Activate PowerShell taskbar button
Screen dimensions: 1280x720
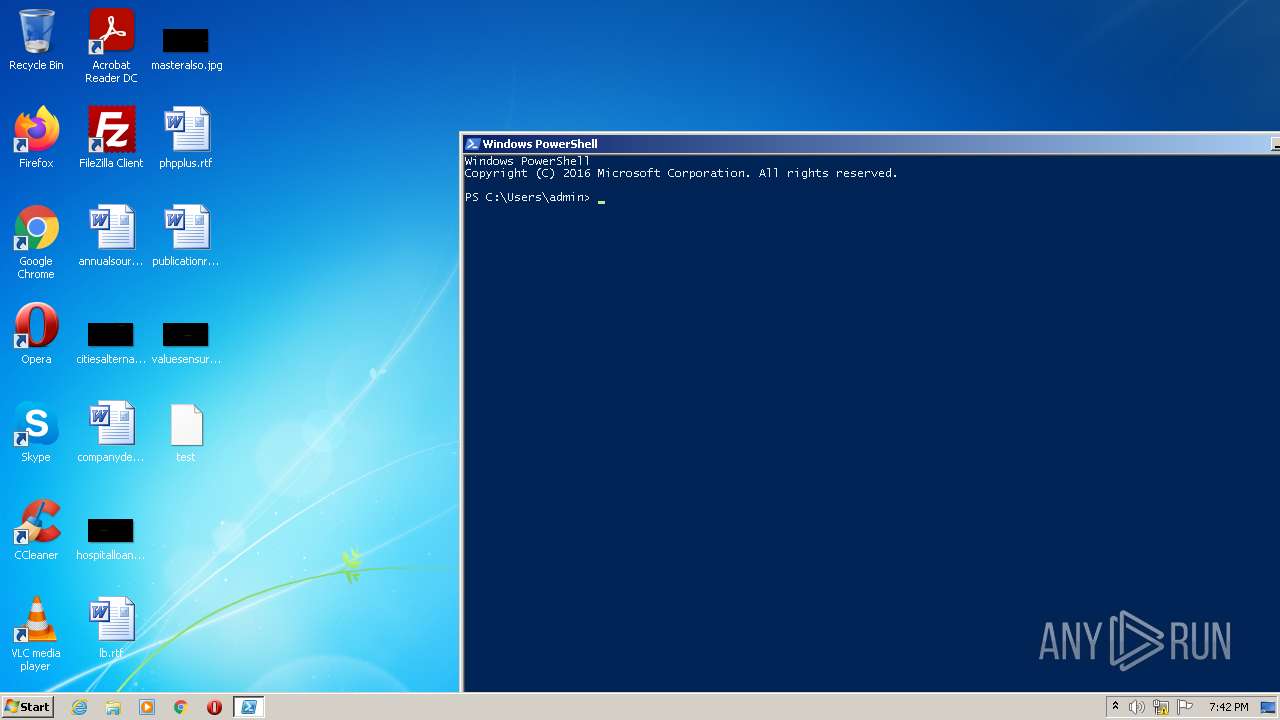[248, 707]
